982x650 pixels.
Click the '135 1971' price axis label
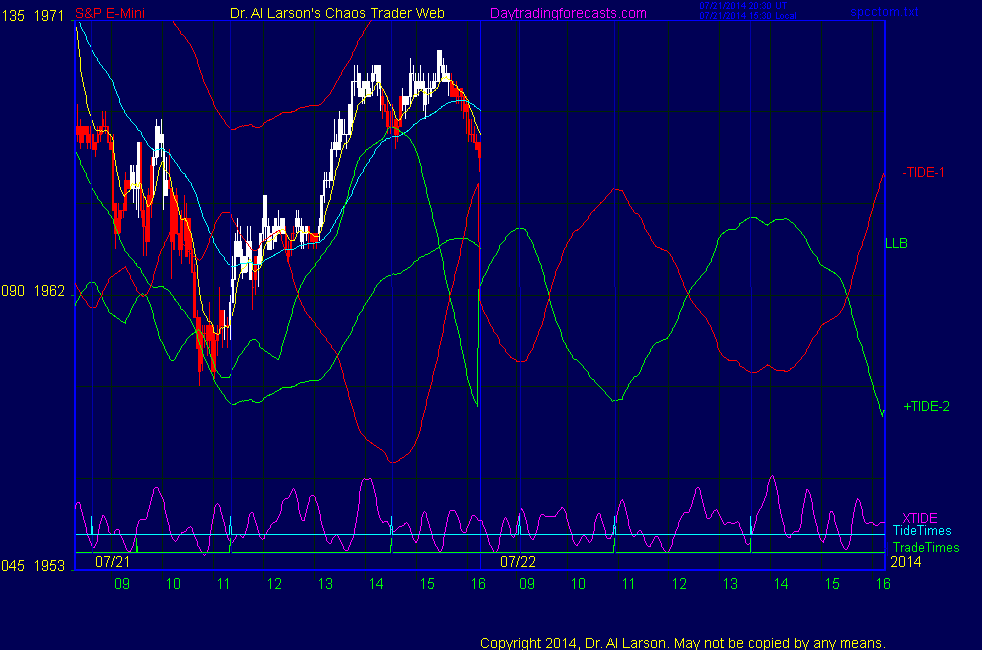[x=33, y=16]
